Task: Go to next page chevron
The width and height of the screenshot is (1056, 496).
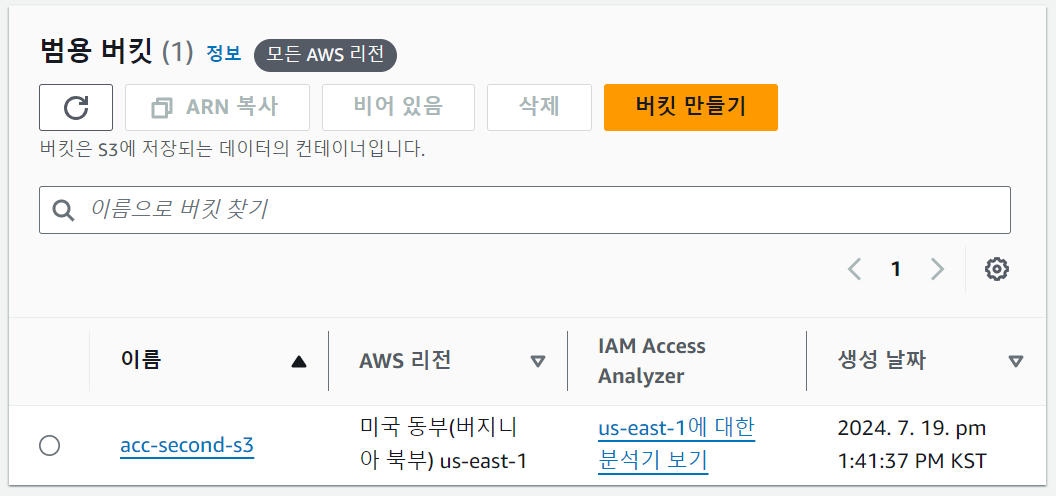Action: [937, 270]
